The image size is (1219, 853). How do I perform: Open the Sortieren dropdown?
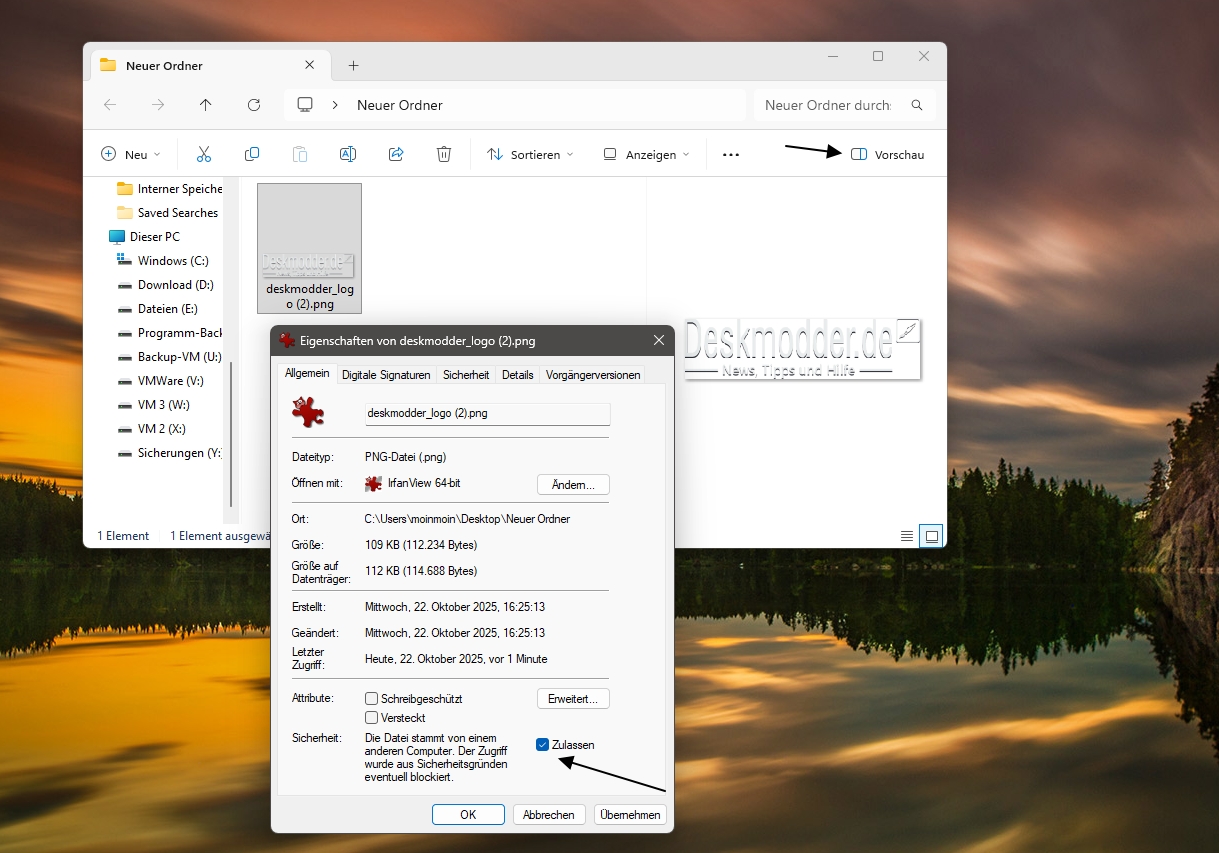[530, 155]
